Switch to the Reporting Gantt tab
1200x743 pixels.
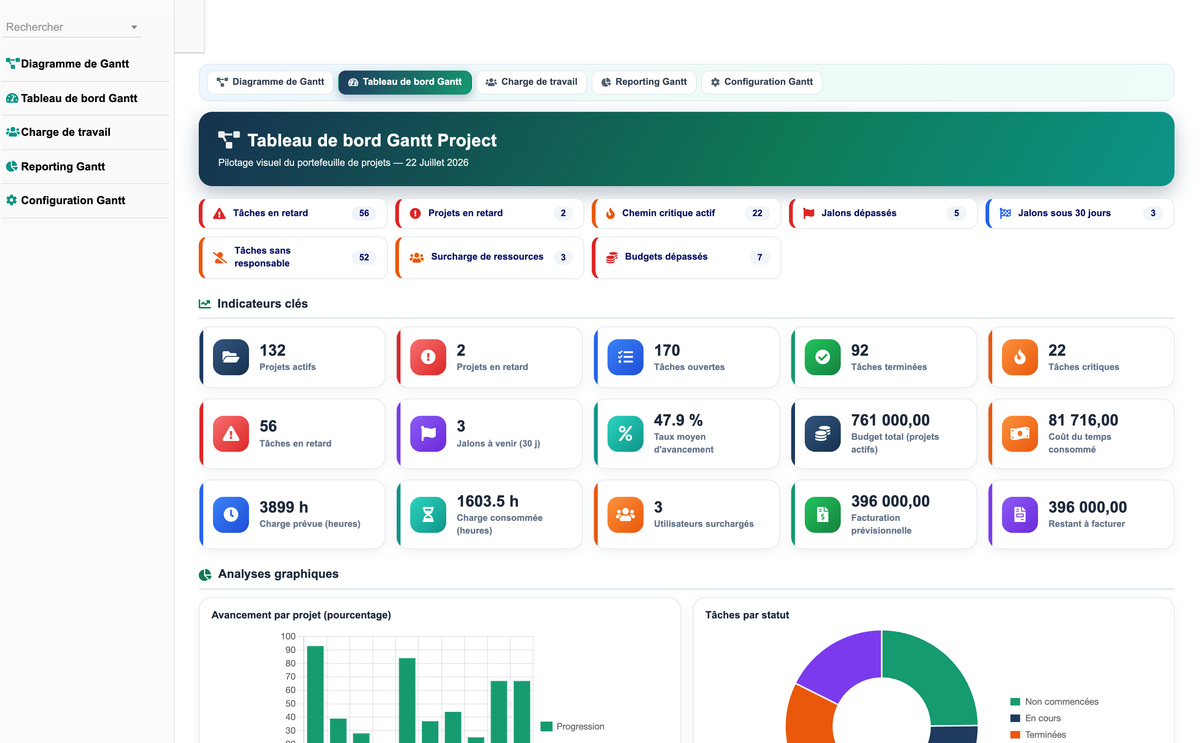pyautogui.click(x=644, y=82)
